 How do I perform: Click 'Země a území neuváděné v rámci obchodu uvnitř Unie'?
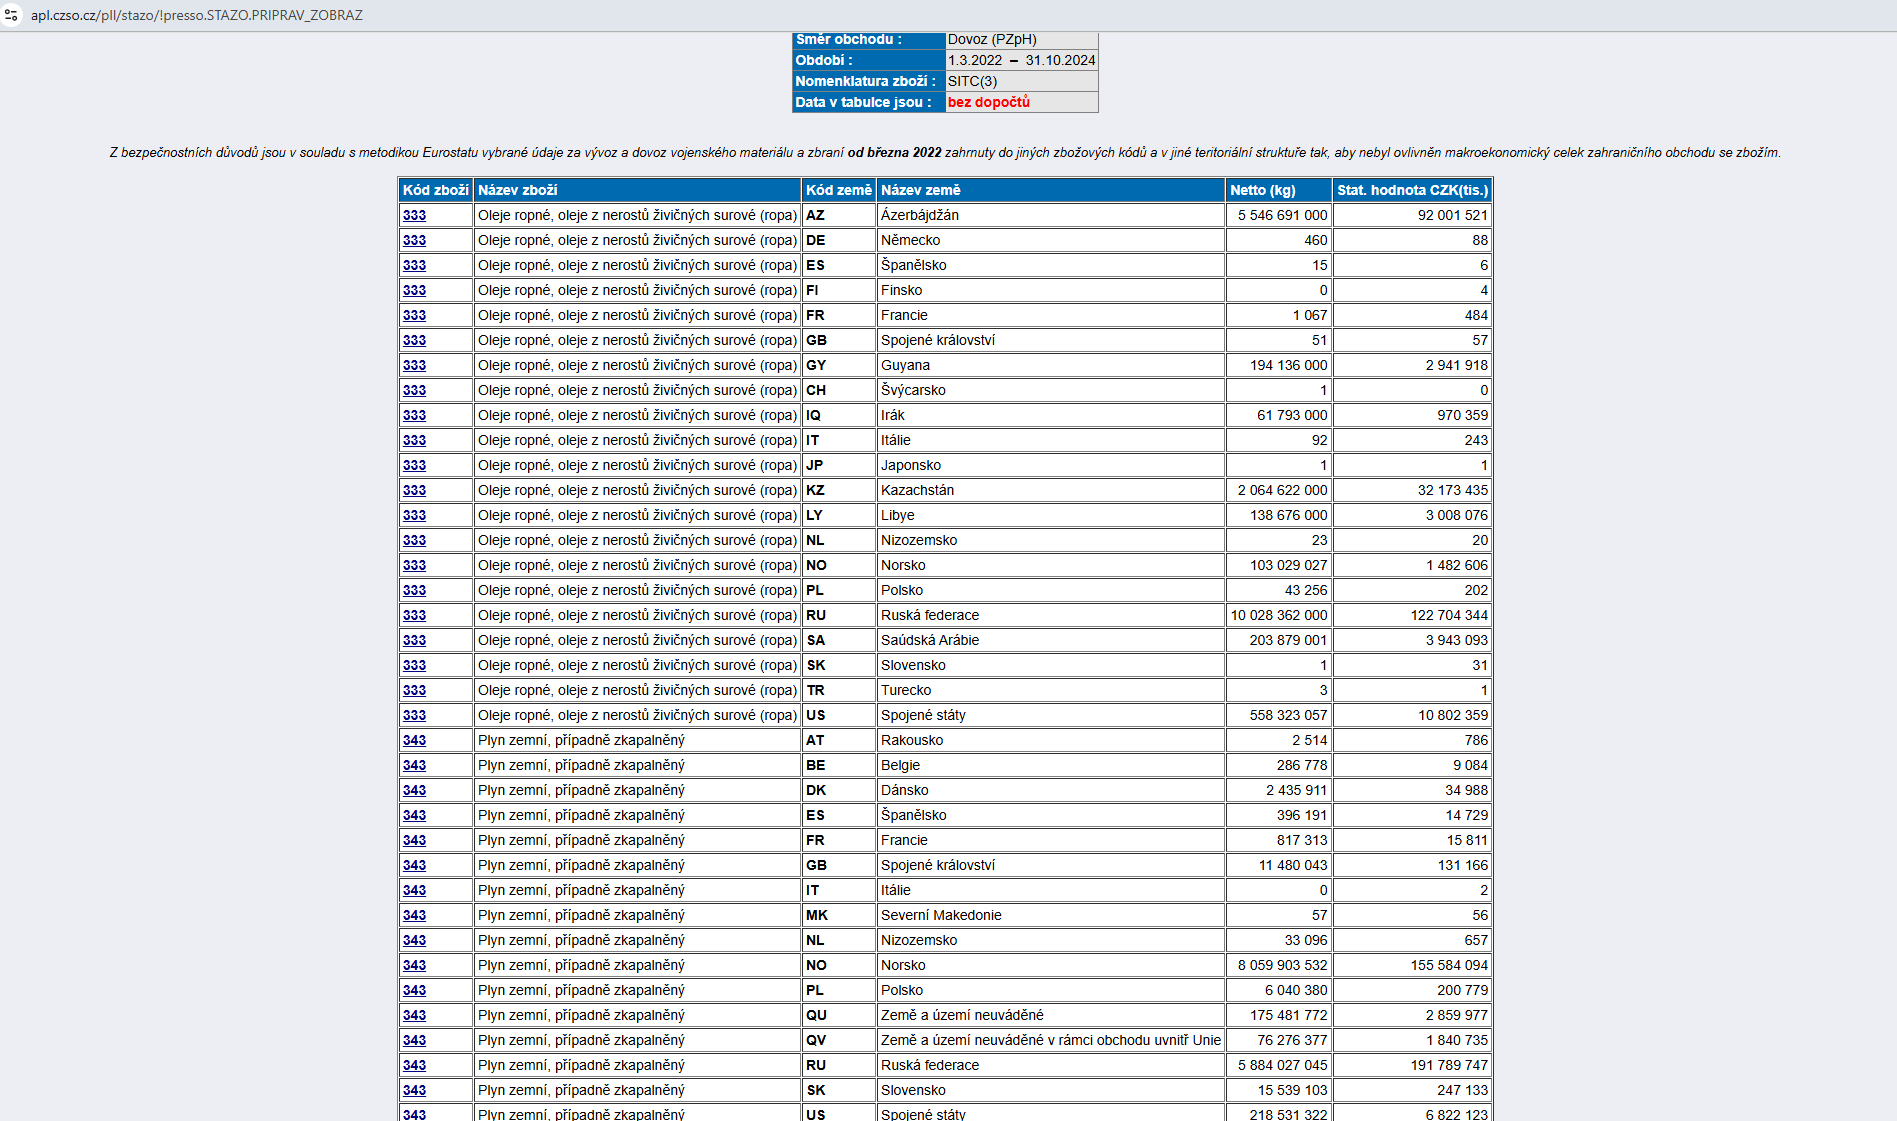[x=1051, y=1040]
